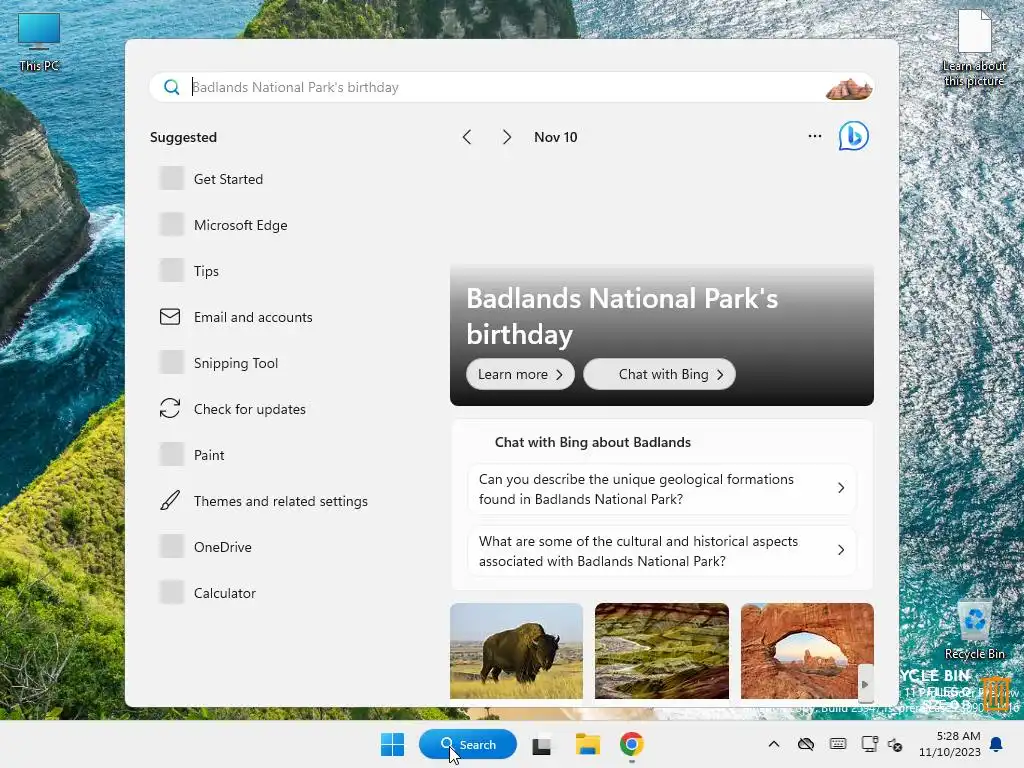The image size is (1024, 768).
Task: Click the Chat with Bing button
Action: tap(659, 374)
